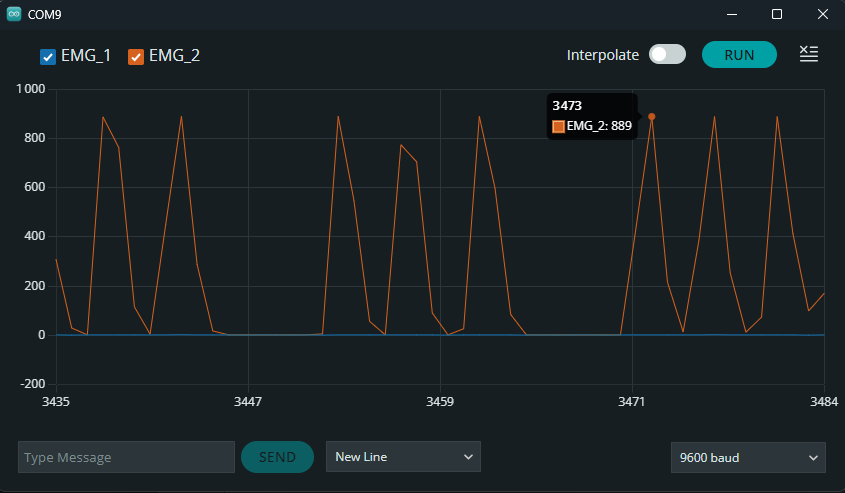Click the EMG_1 legend label text
845x493 pixels.
pos(86,56)
